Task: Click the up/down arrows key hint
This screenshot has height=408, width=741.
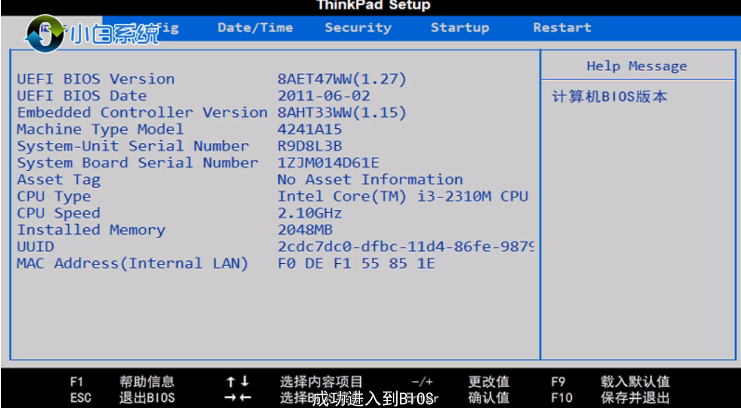Action: click(237, 382)
